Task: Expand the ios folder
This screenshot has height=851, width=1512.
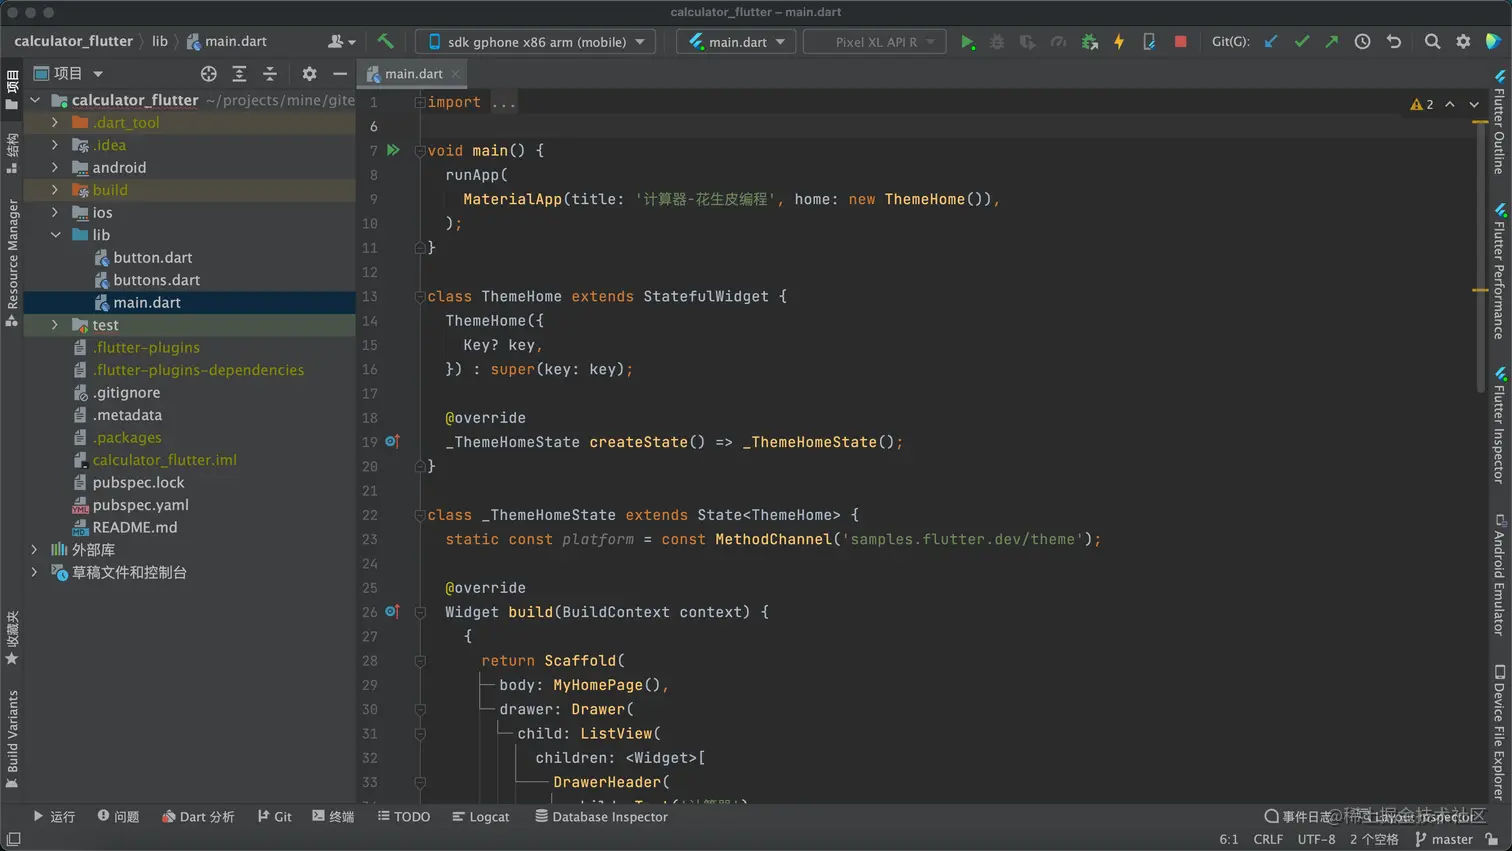Action: pos(55,213)
